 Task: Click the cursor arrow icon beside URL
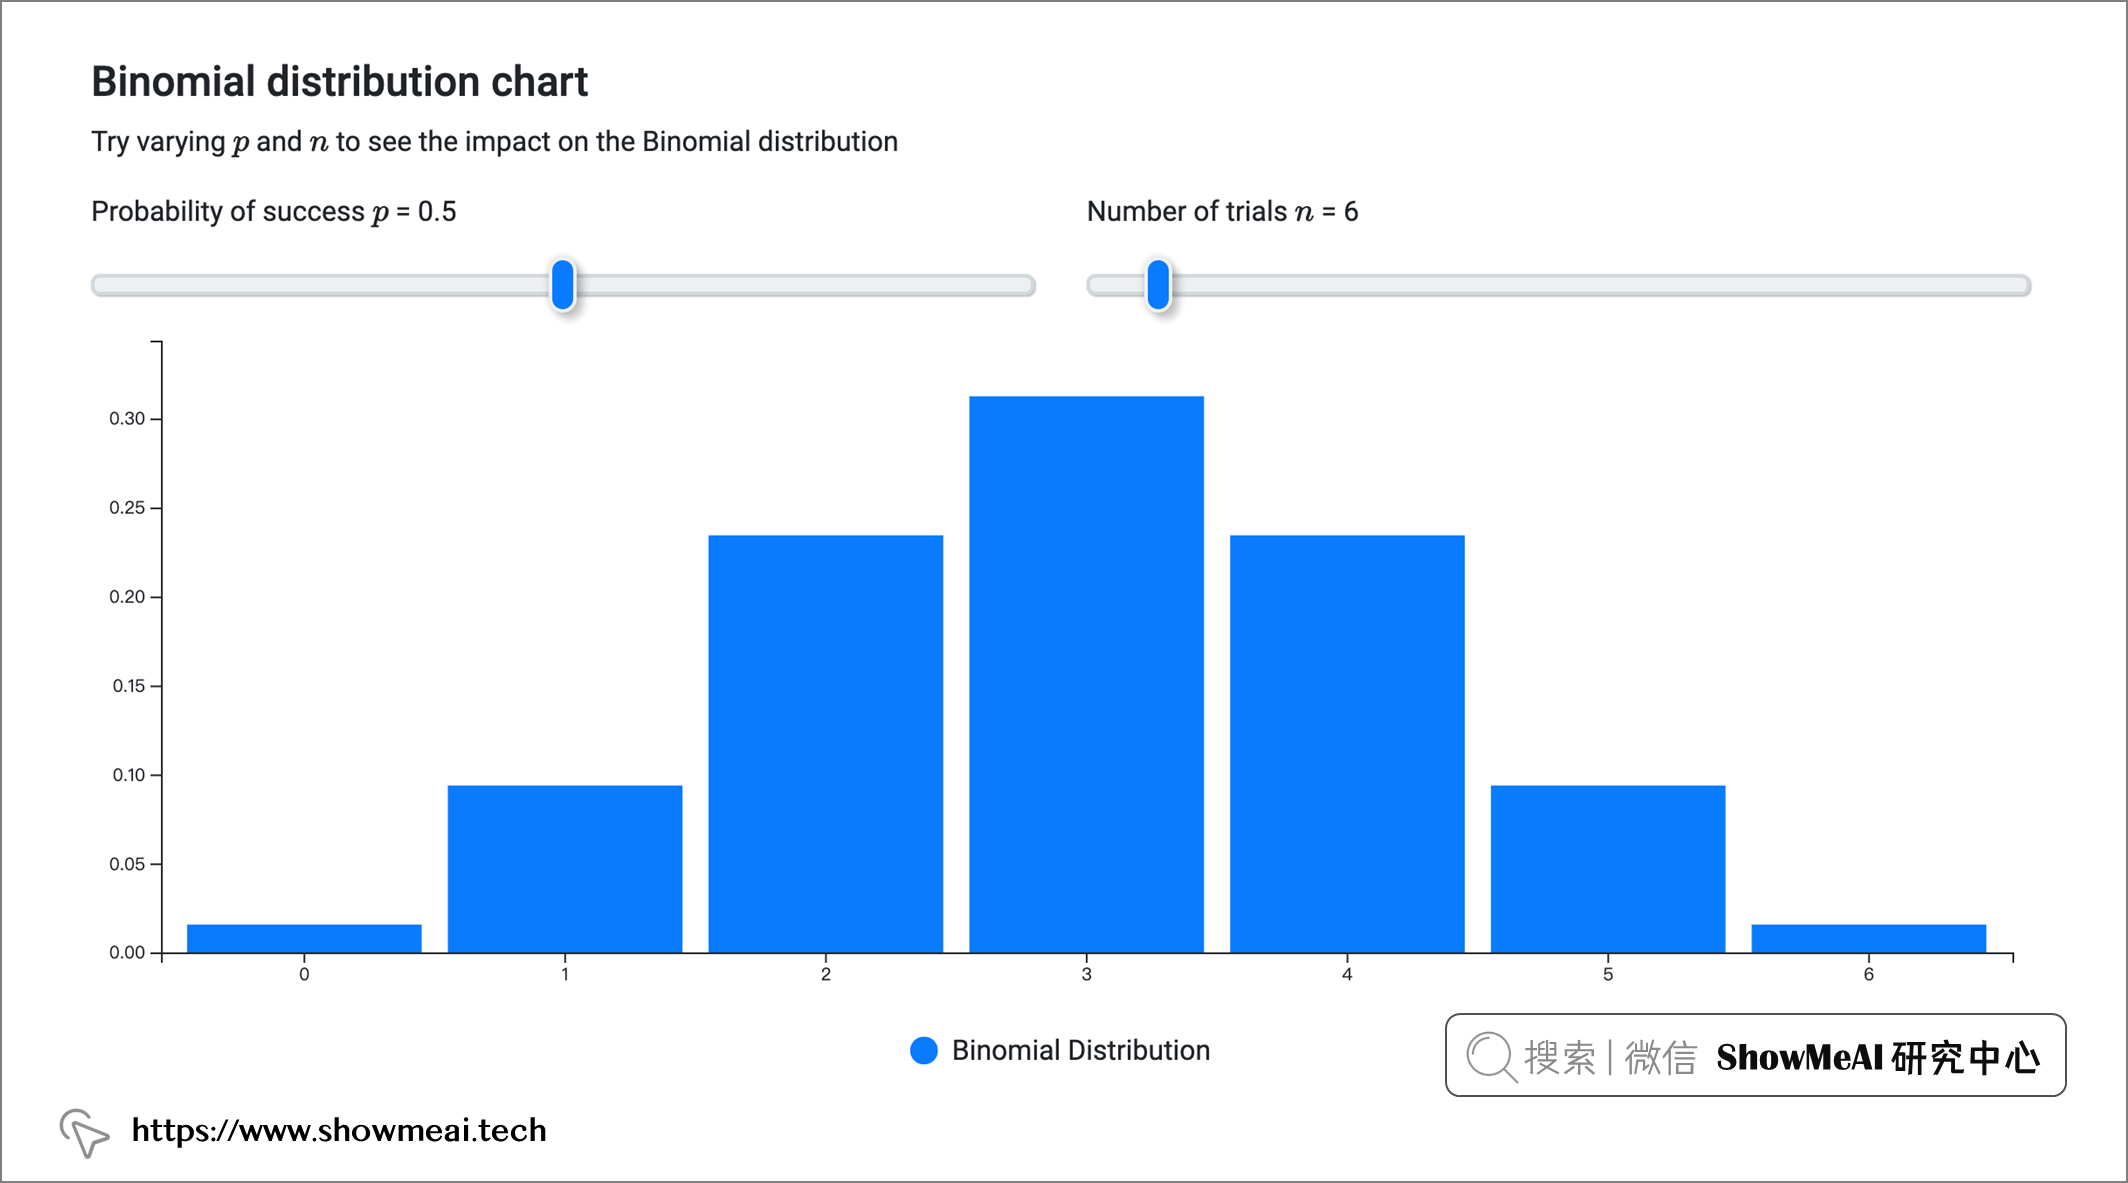click(84, 1132)
